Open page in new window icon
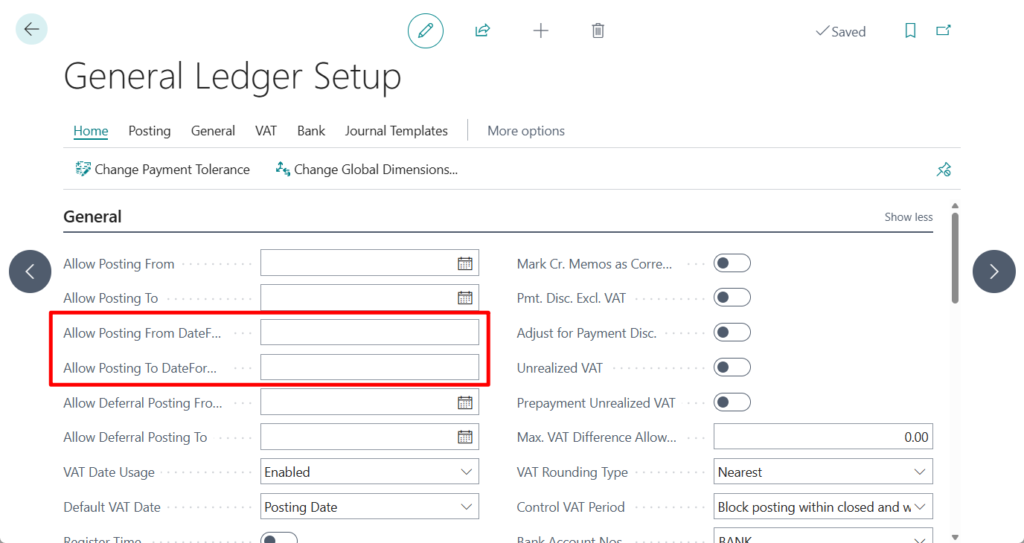The image size is (1024, 543). click(x=943, y=31)
